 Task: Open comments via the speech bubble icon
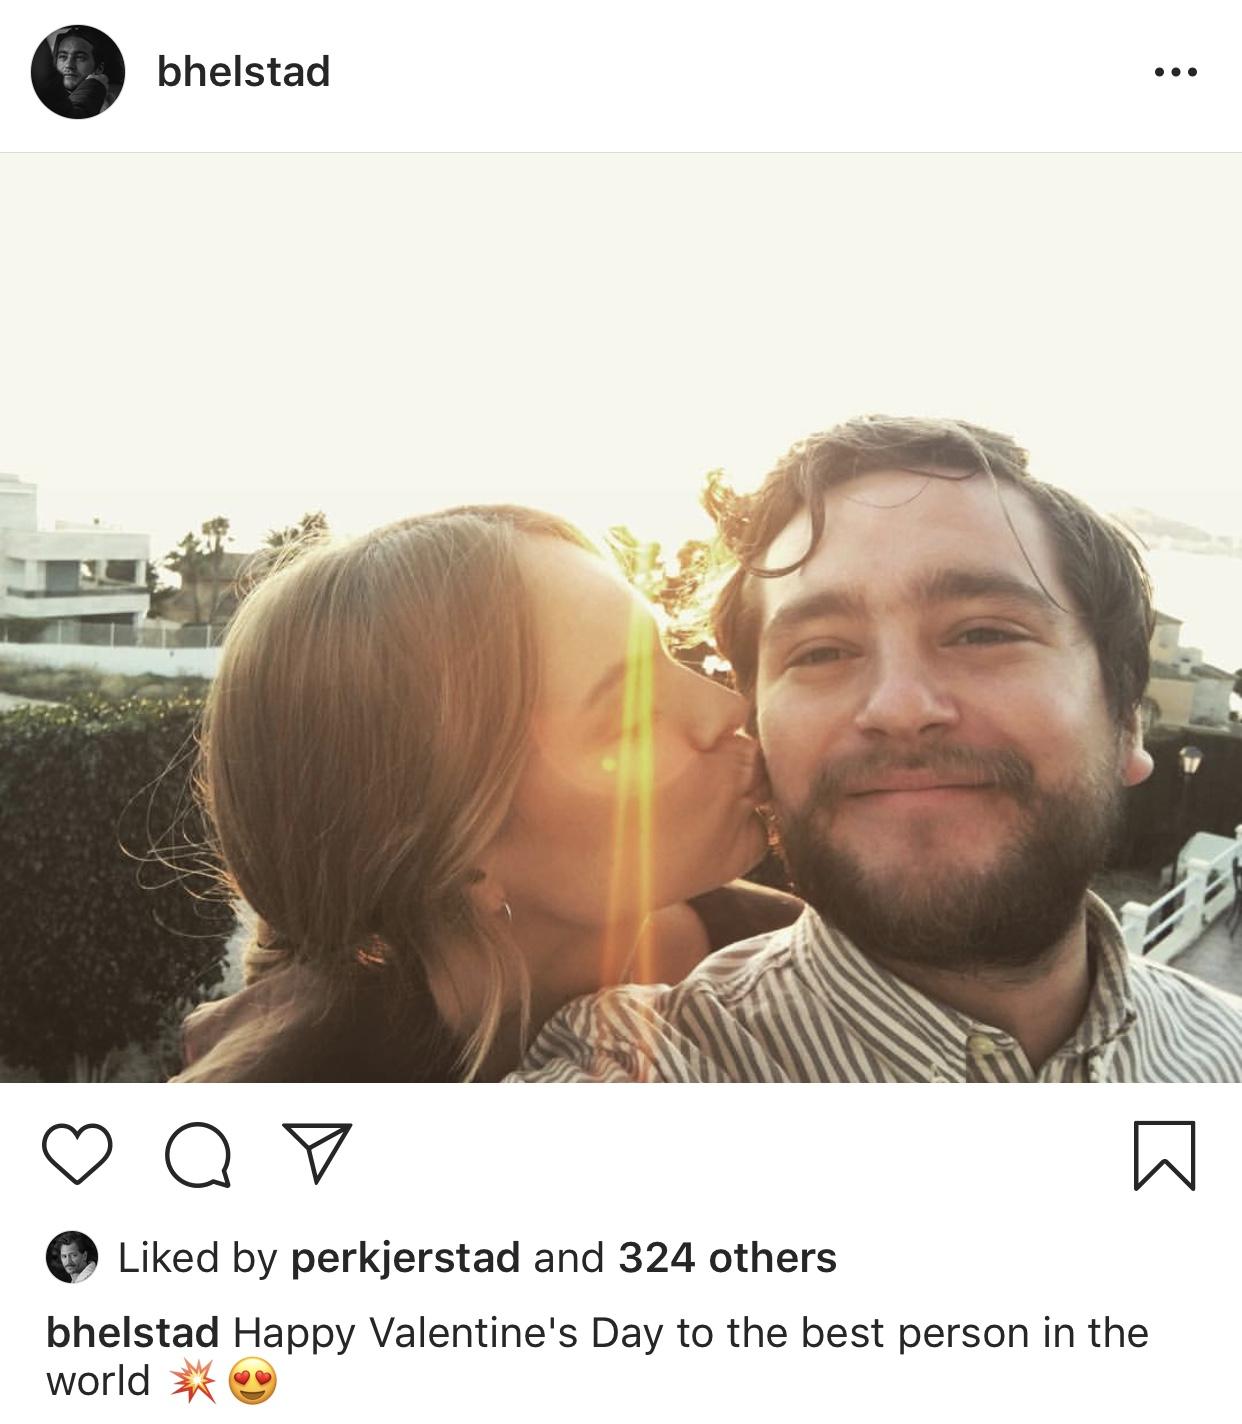(x=197, y=1156)
